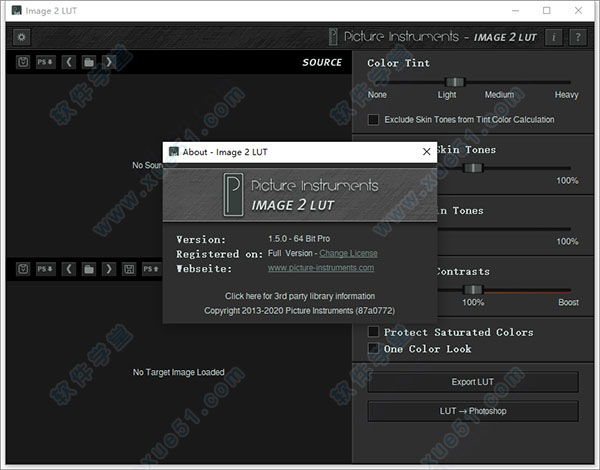Screen dimensions: 600x470
Task: Click the LUT → Photoshop button
Action: [x=473, y=411]
